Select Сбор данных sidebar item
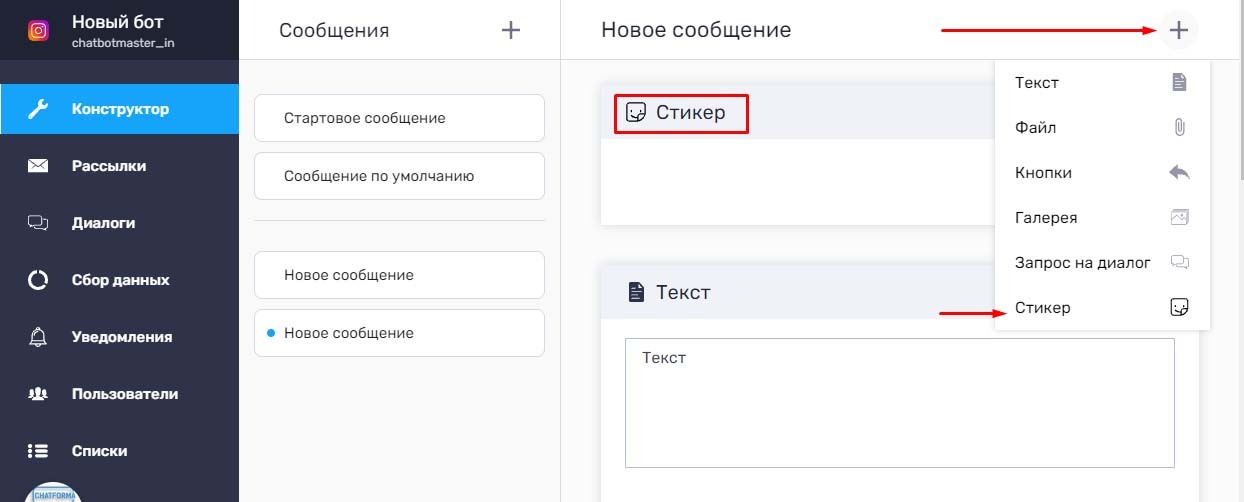Image resolution: width=1244 pixels, height=502 pixels. 120,280
